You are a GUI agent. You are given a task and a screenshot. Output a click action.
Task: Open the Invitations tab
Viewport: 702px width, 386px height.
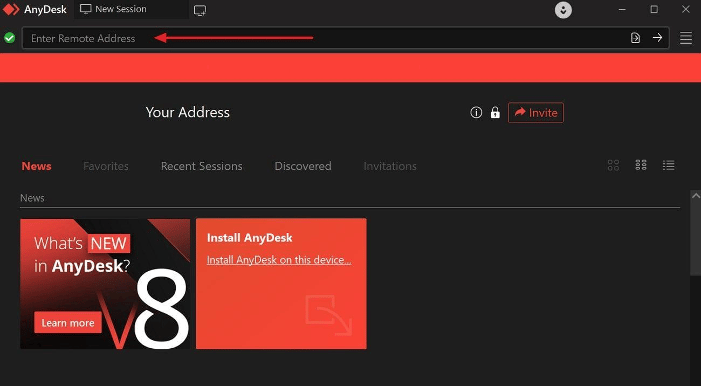point(390,166)
